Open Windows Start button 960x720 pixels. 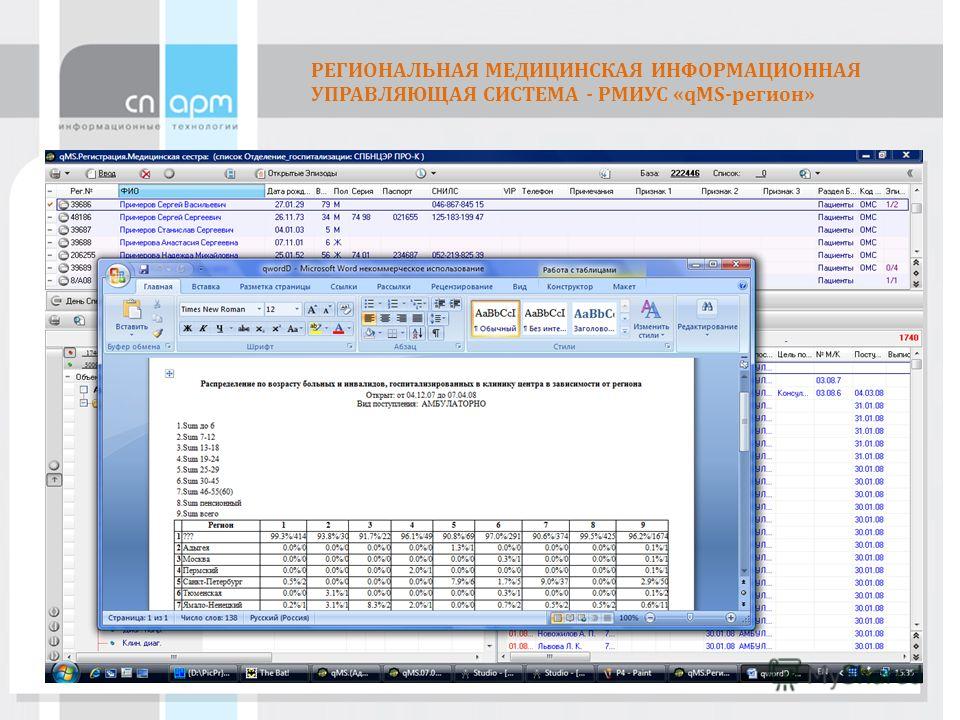pyautogui.click(x=64, y=673)
